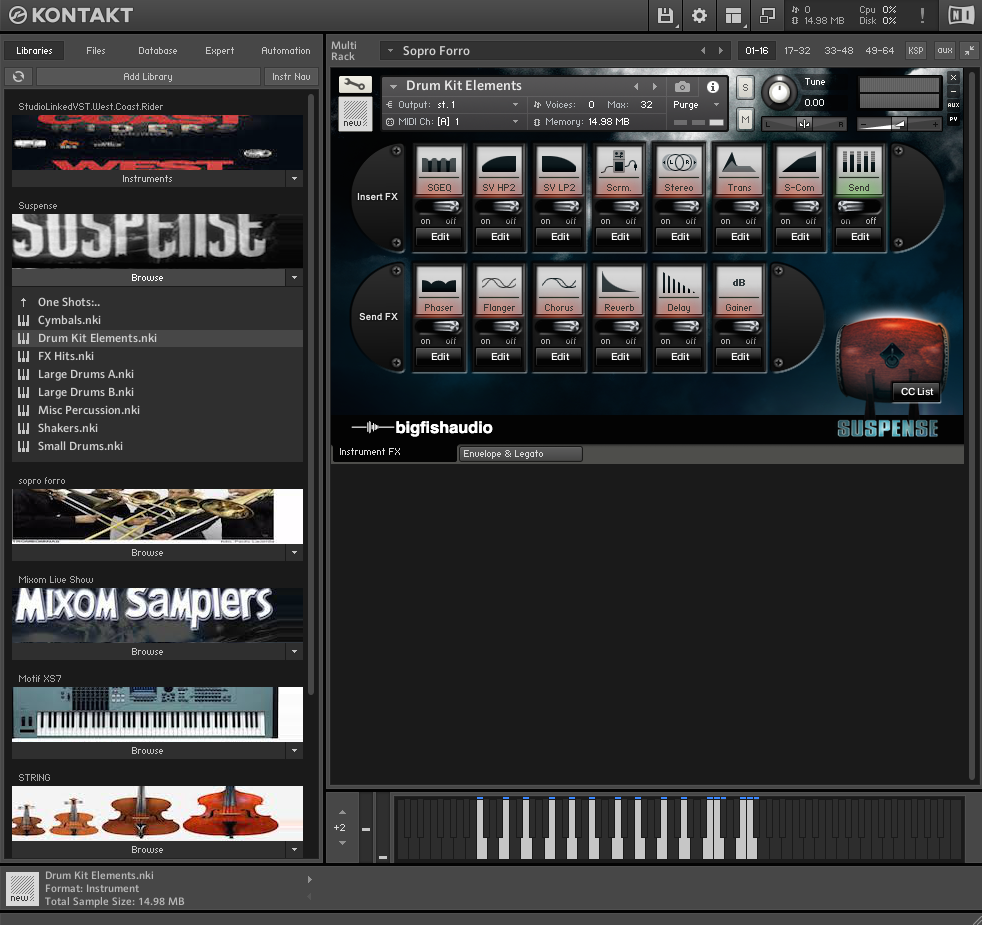Mute the instrument with M button

(x=745, y=119)
